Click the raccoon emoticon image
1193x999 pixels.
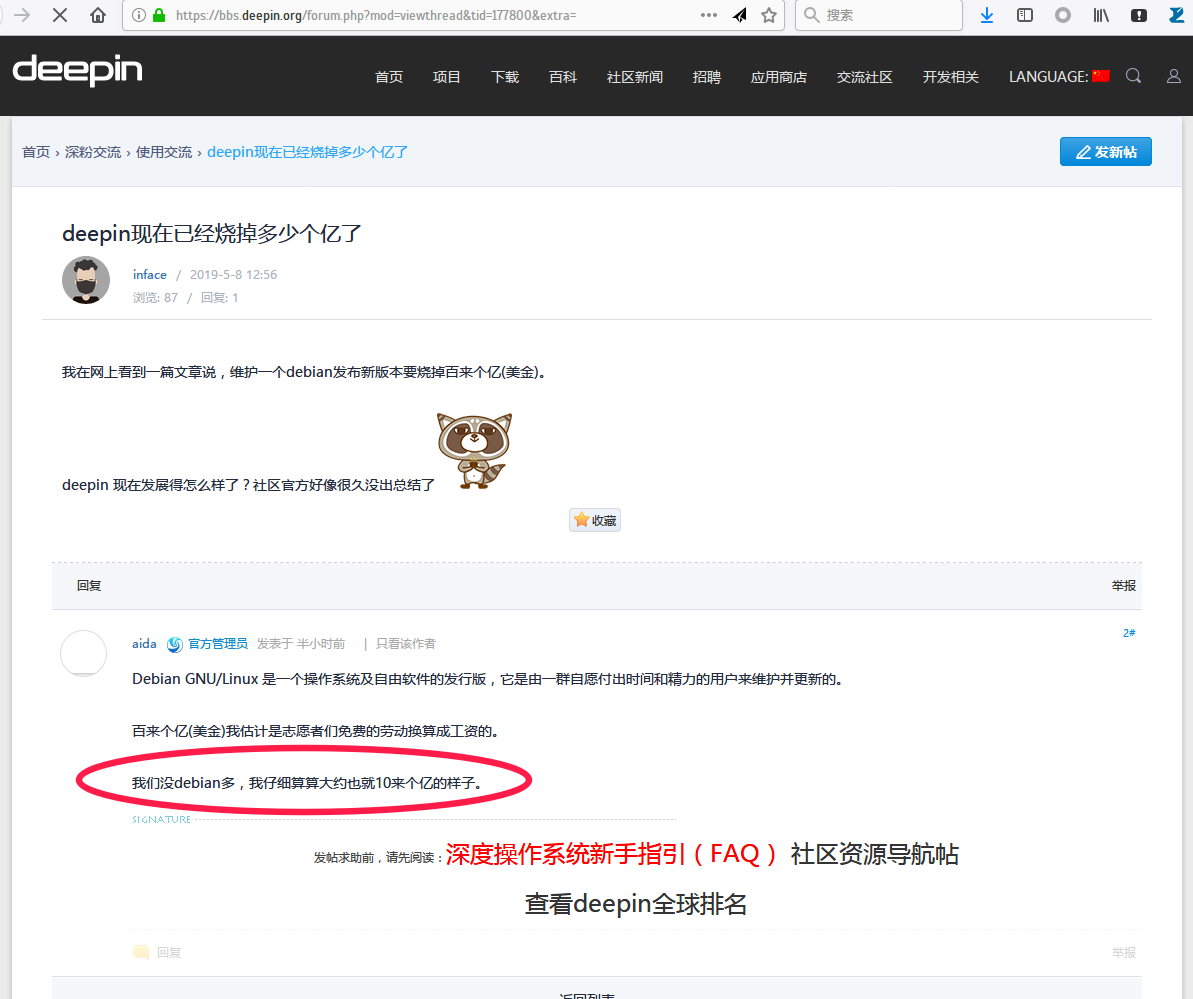tap(474, 450)
